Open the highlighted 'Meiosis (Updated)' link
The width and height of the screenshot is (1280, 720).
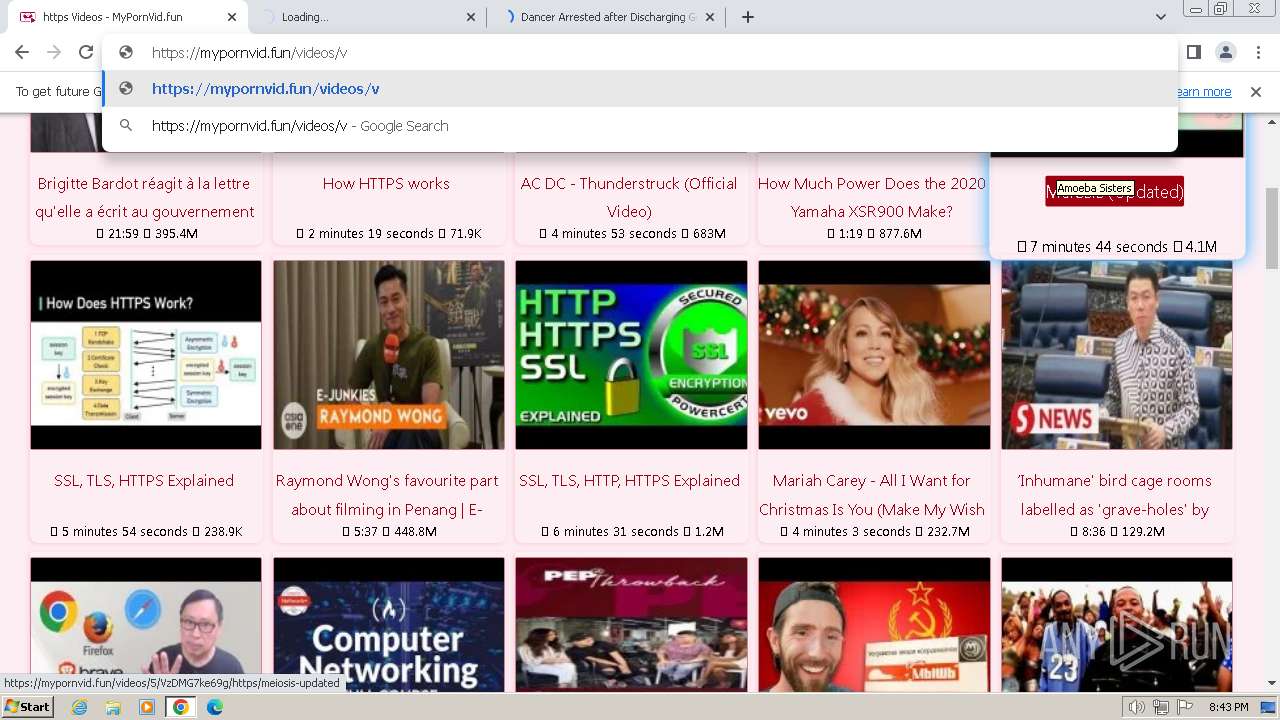[1114, 191]
